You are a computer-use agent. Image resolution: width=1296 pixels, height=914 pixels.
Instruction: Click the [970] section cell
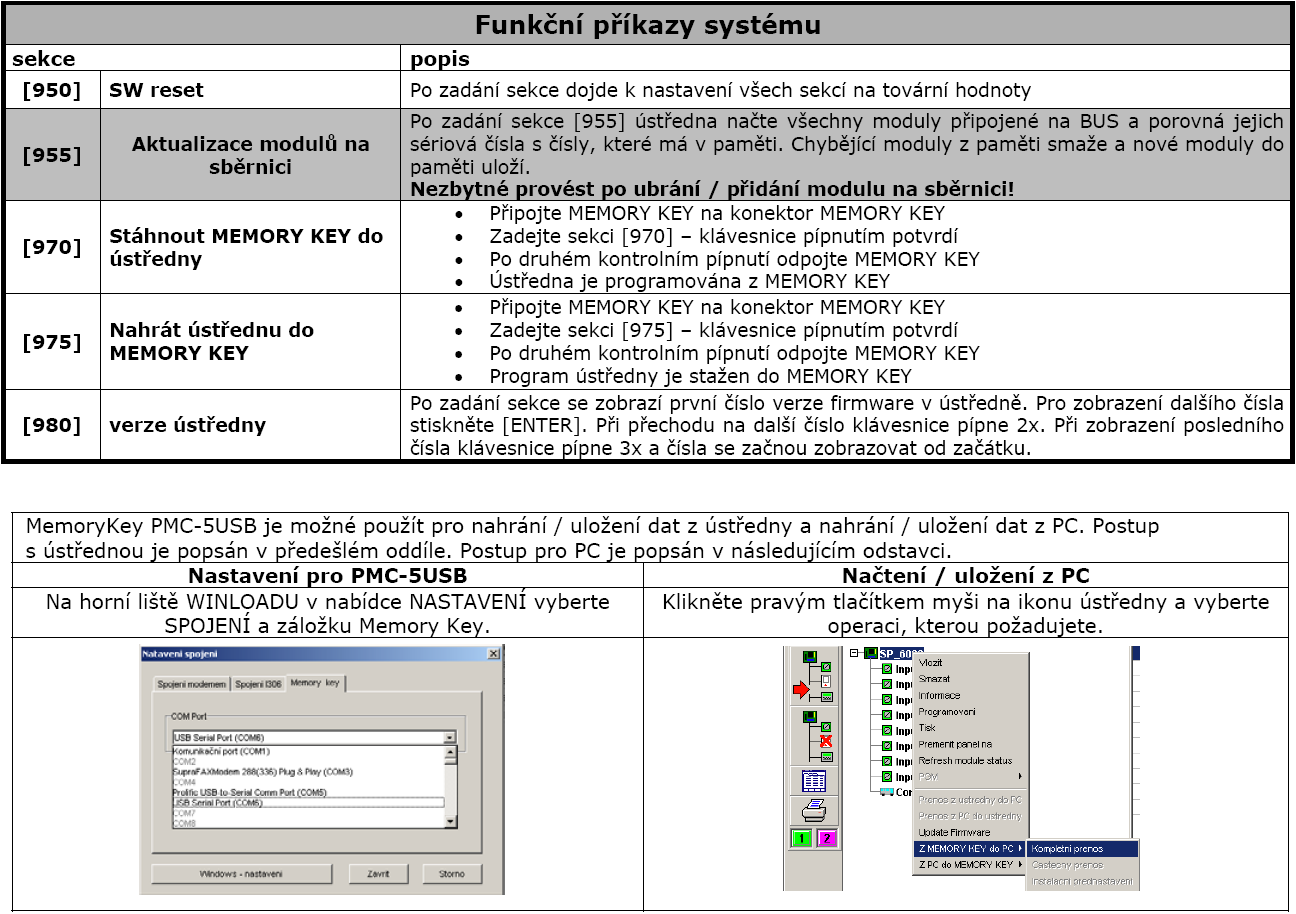[x=51, y=247]
